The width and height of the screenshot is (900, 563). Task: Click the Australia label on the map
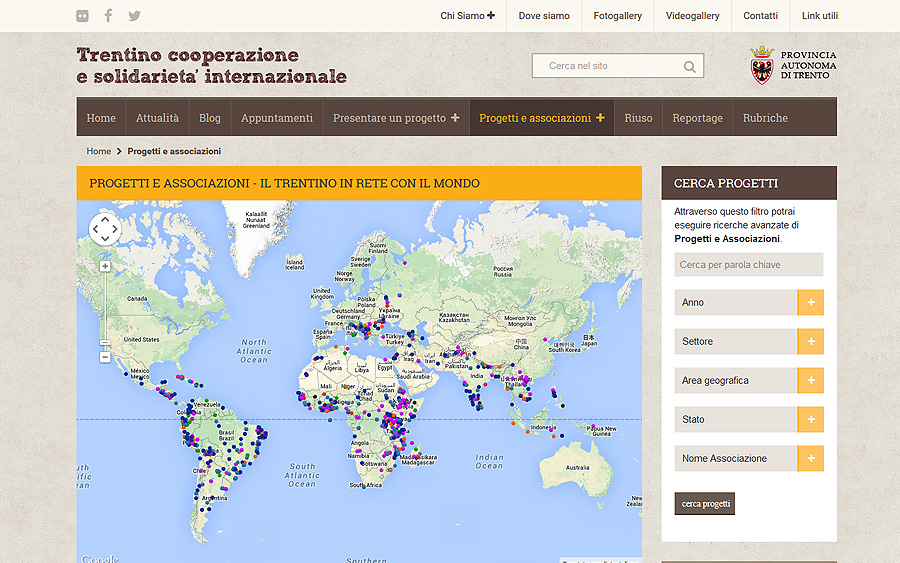577,467
